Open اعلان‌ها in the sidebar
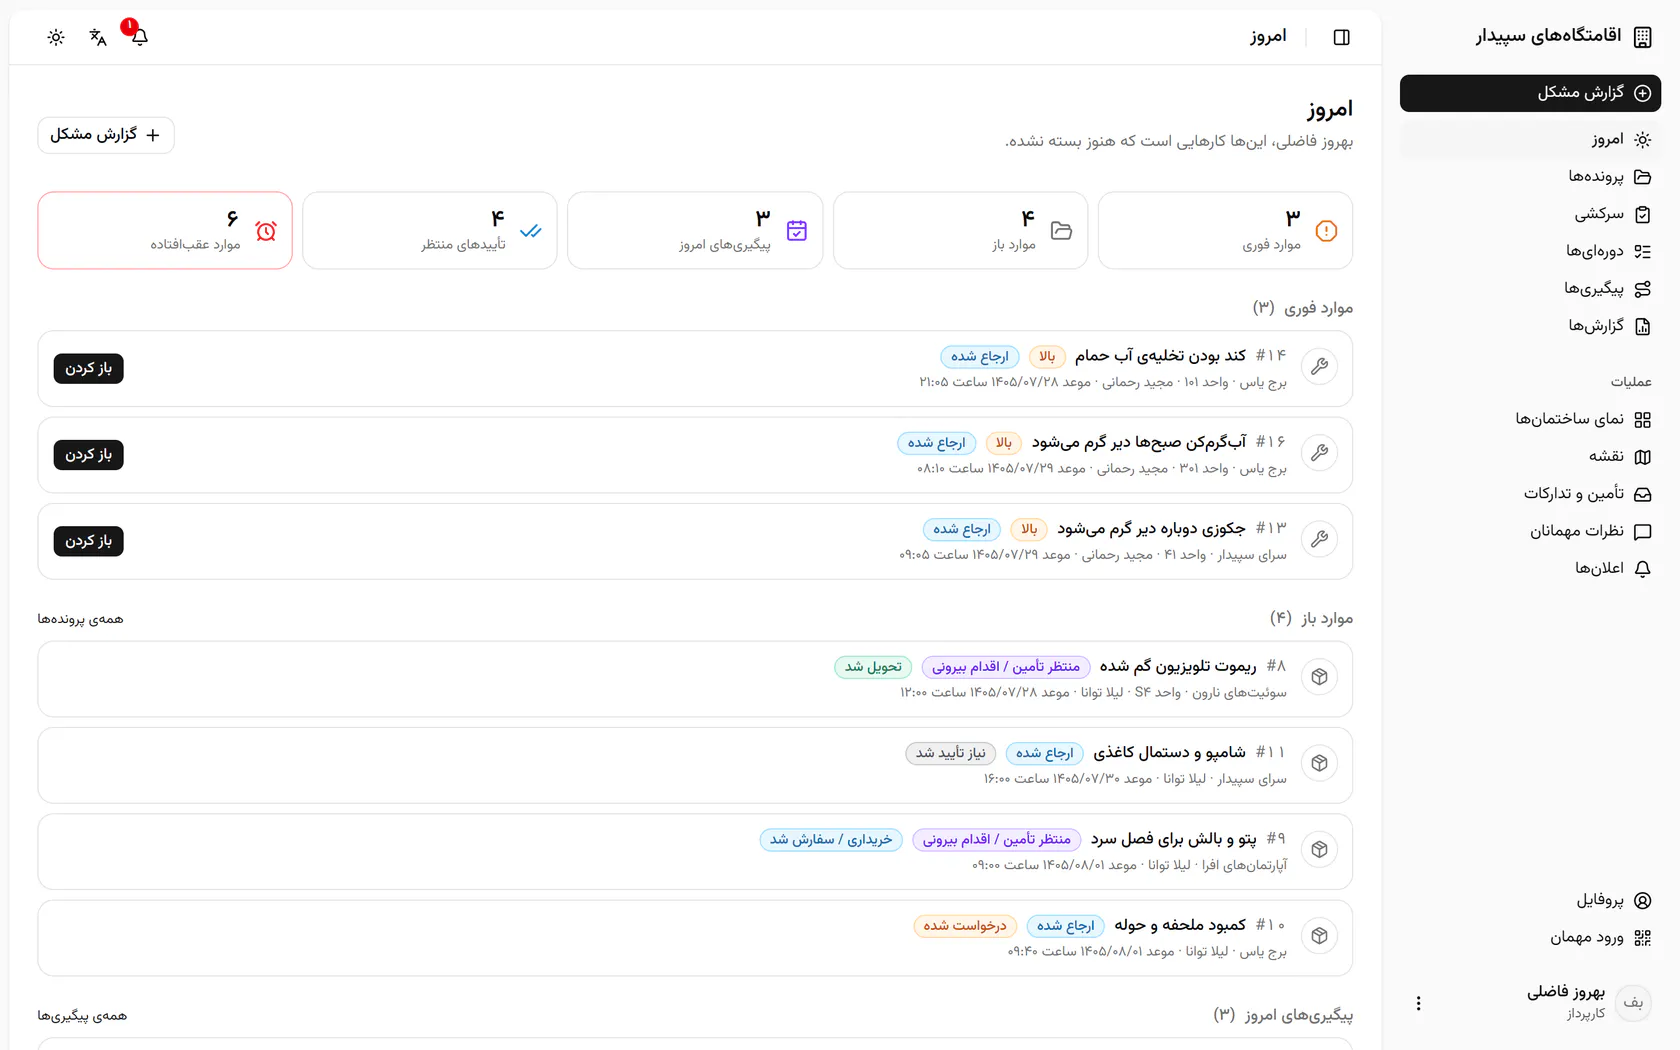 coord(1530,568)
